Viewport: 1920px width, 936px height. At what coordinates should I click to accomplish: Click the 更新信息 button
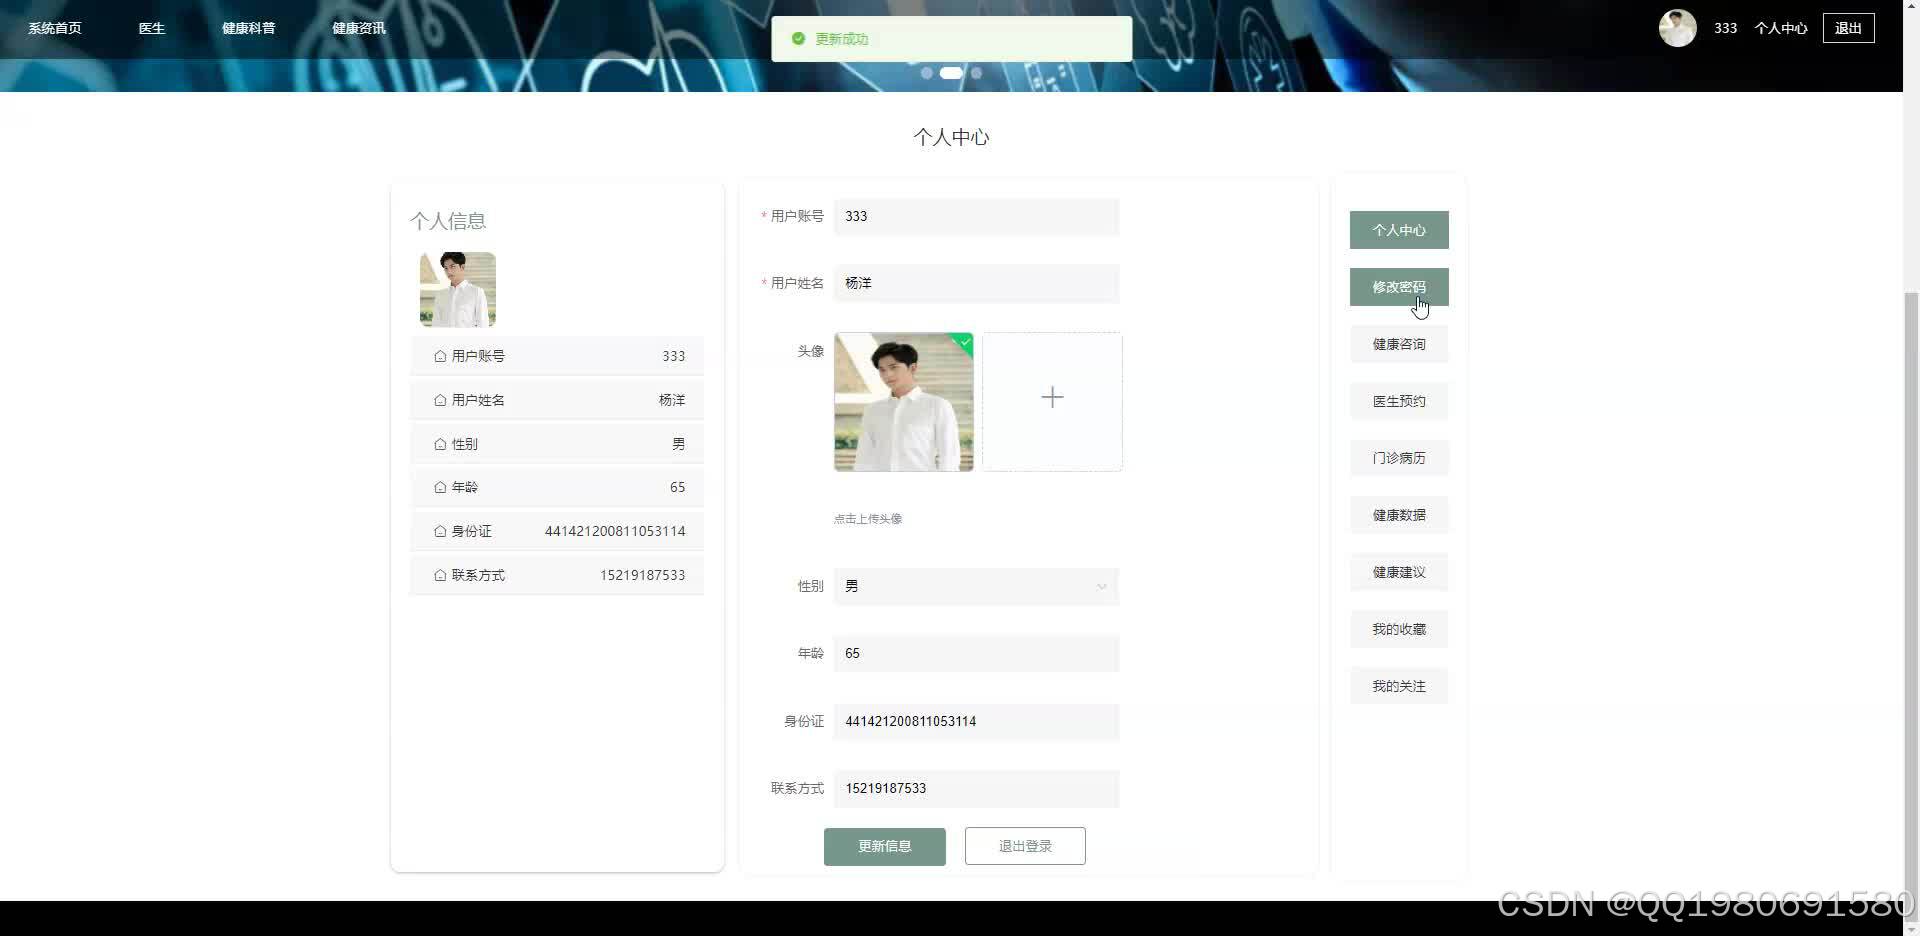(885, 846)
